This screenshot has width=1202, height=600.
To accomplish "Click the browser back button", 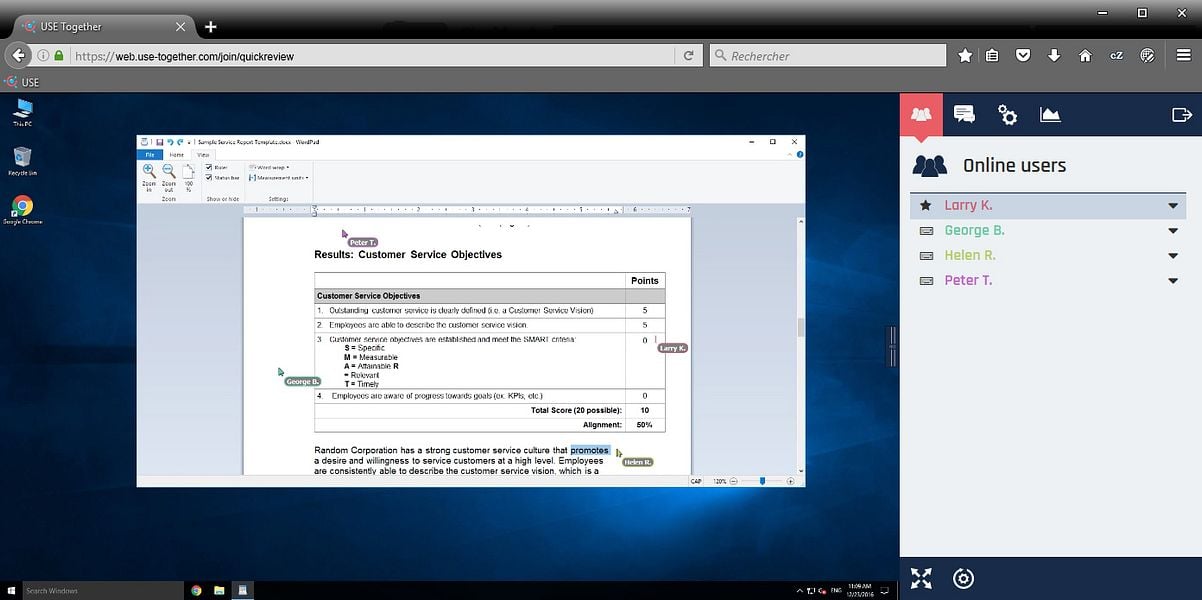I will tap(18, 56).
